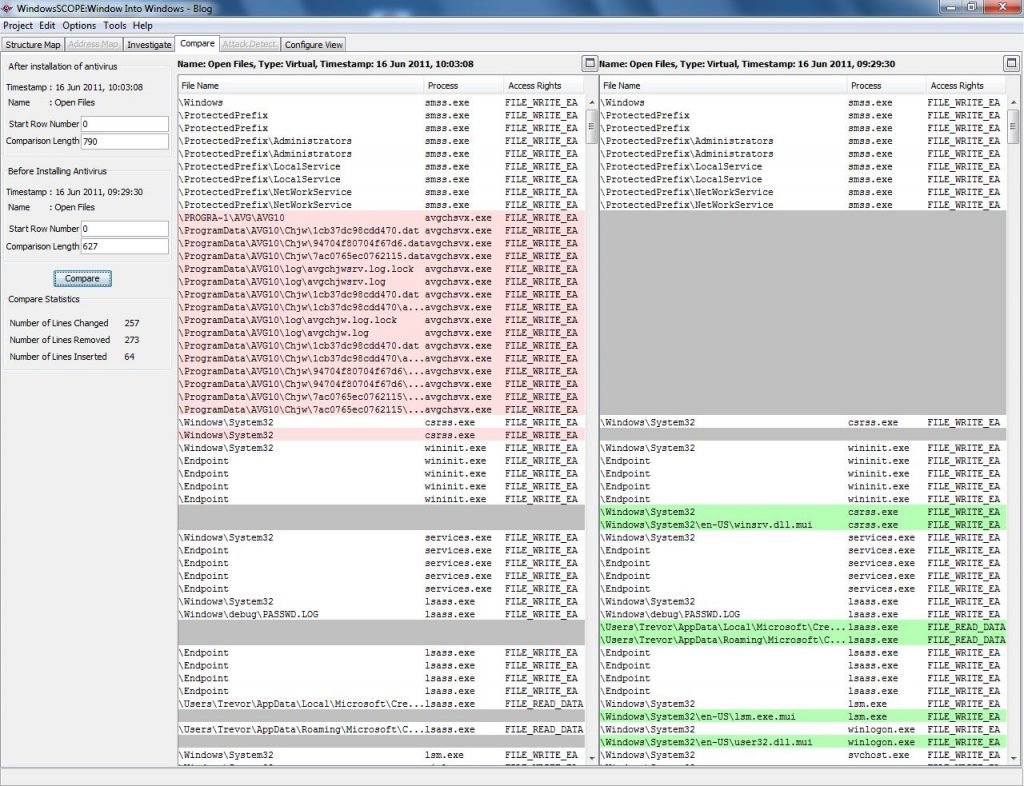Click left pane scrollbar down arrow
1024x786 pixels.
point(592,758)
